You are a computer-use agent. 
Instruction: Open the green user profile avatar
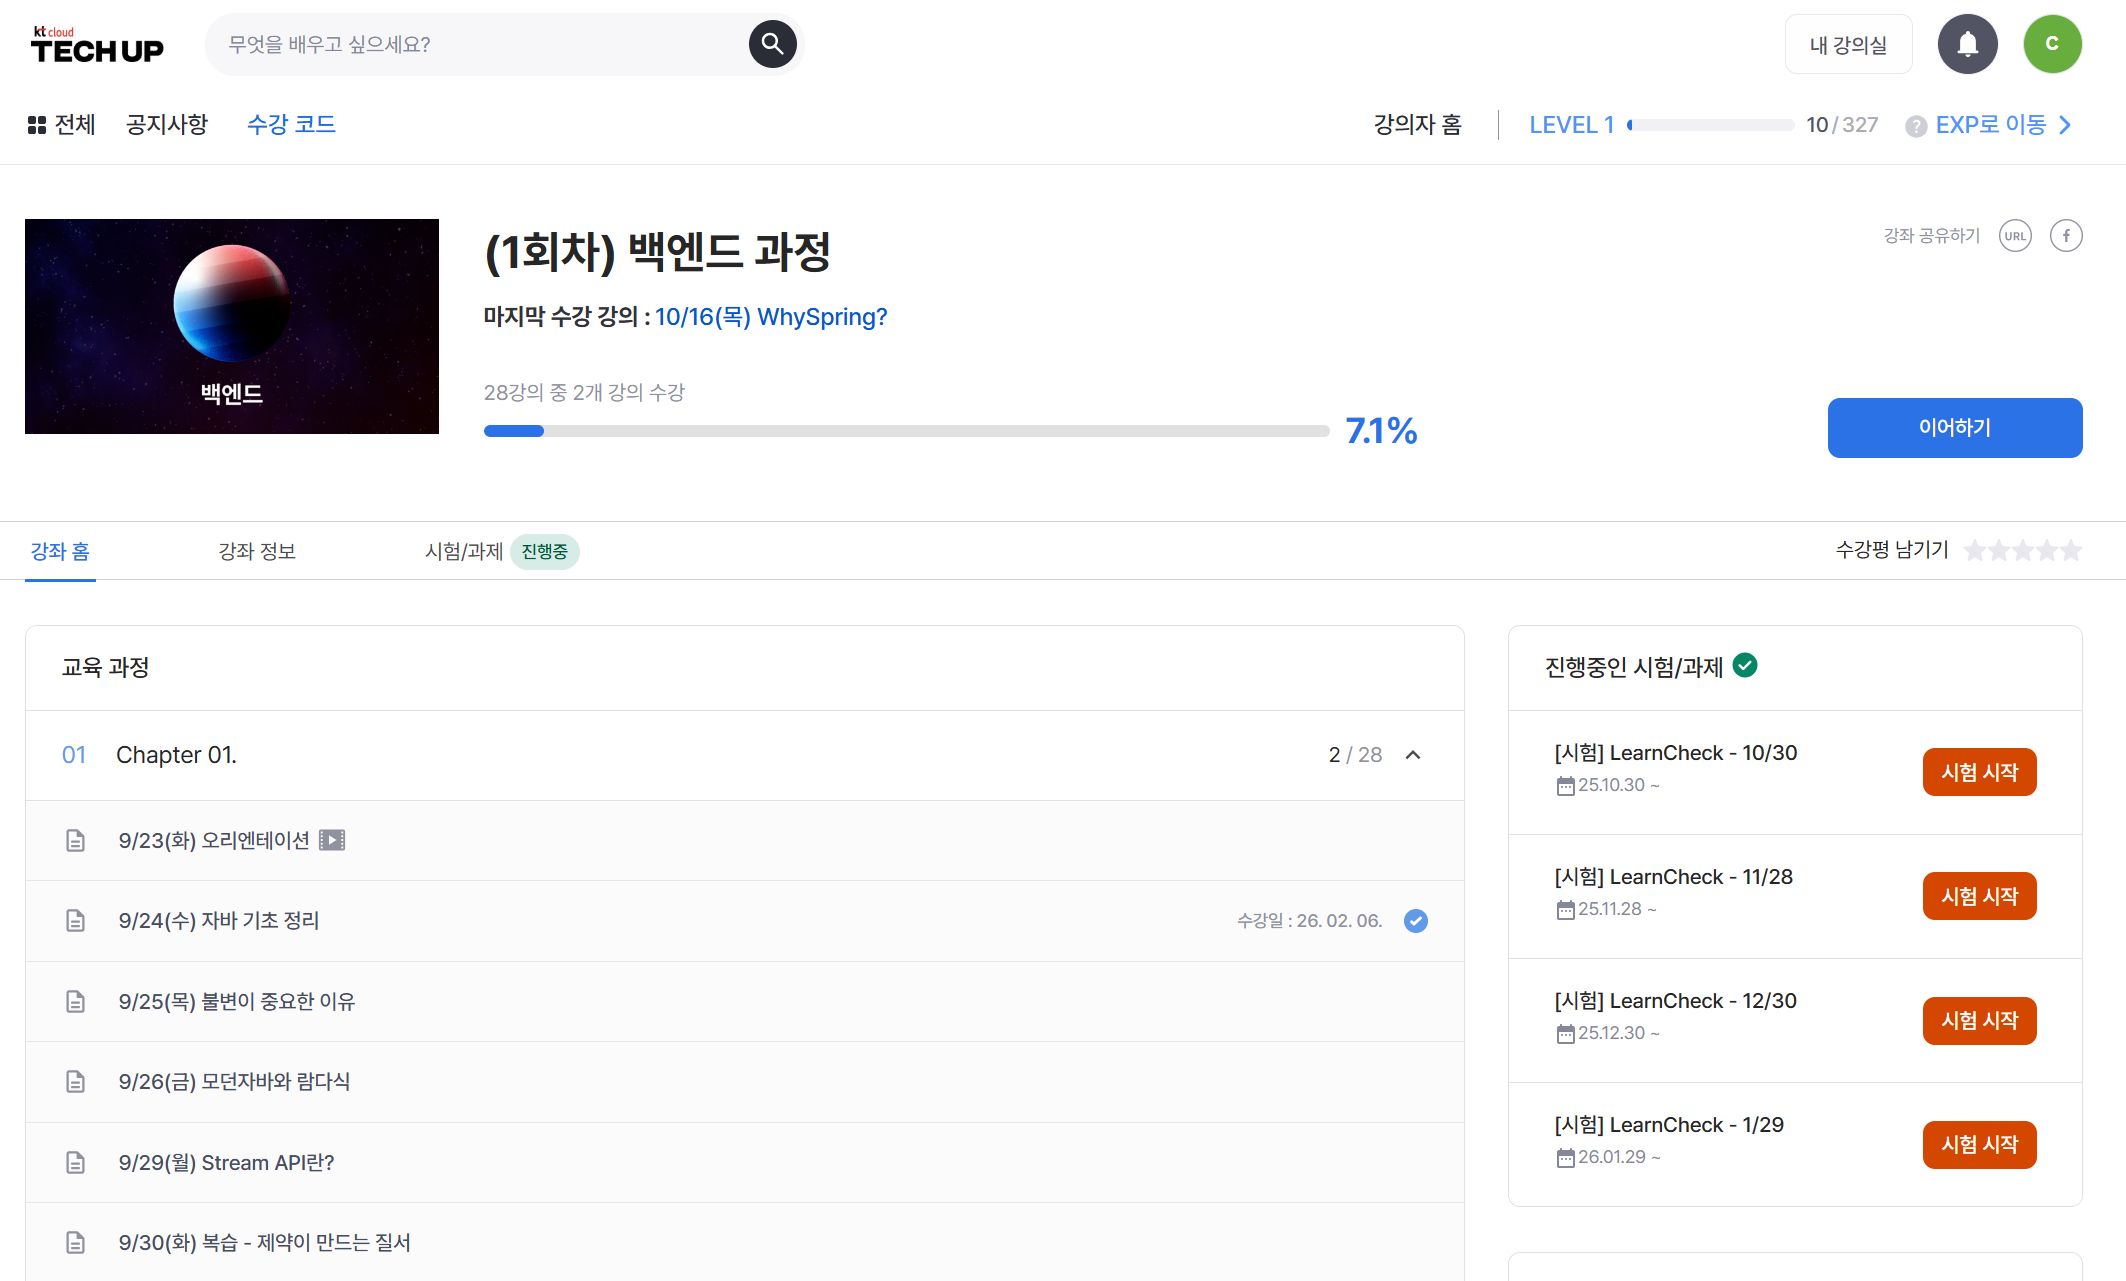[x=2052, y=44]
